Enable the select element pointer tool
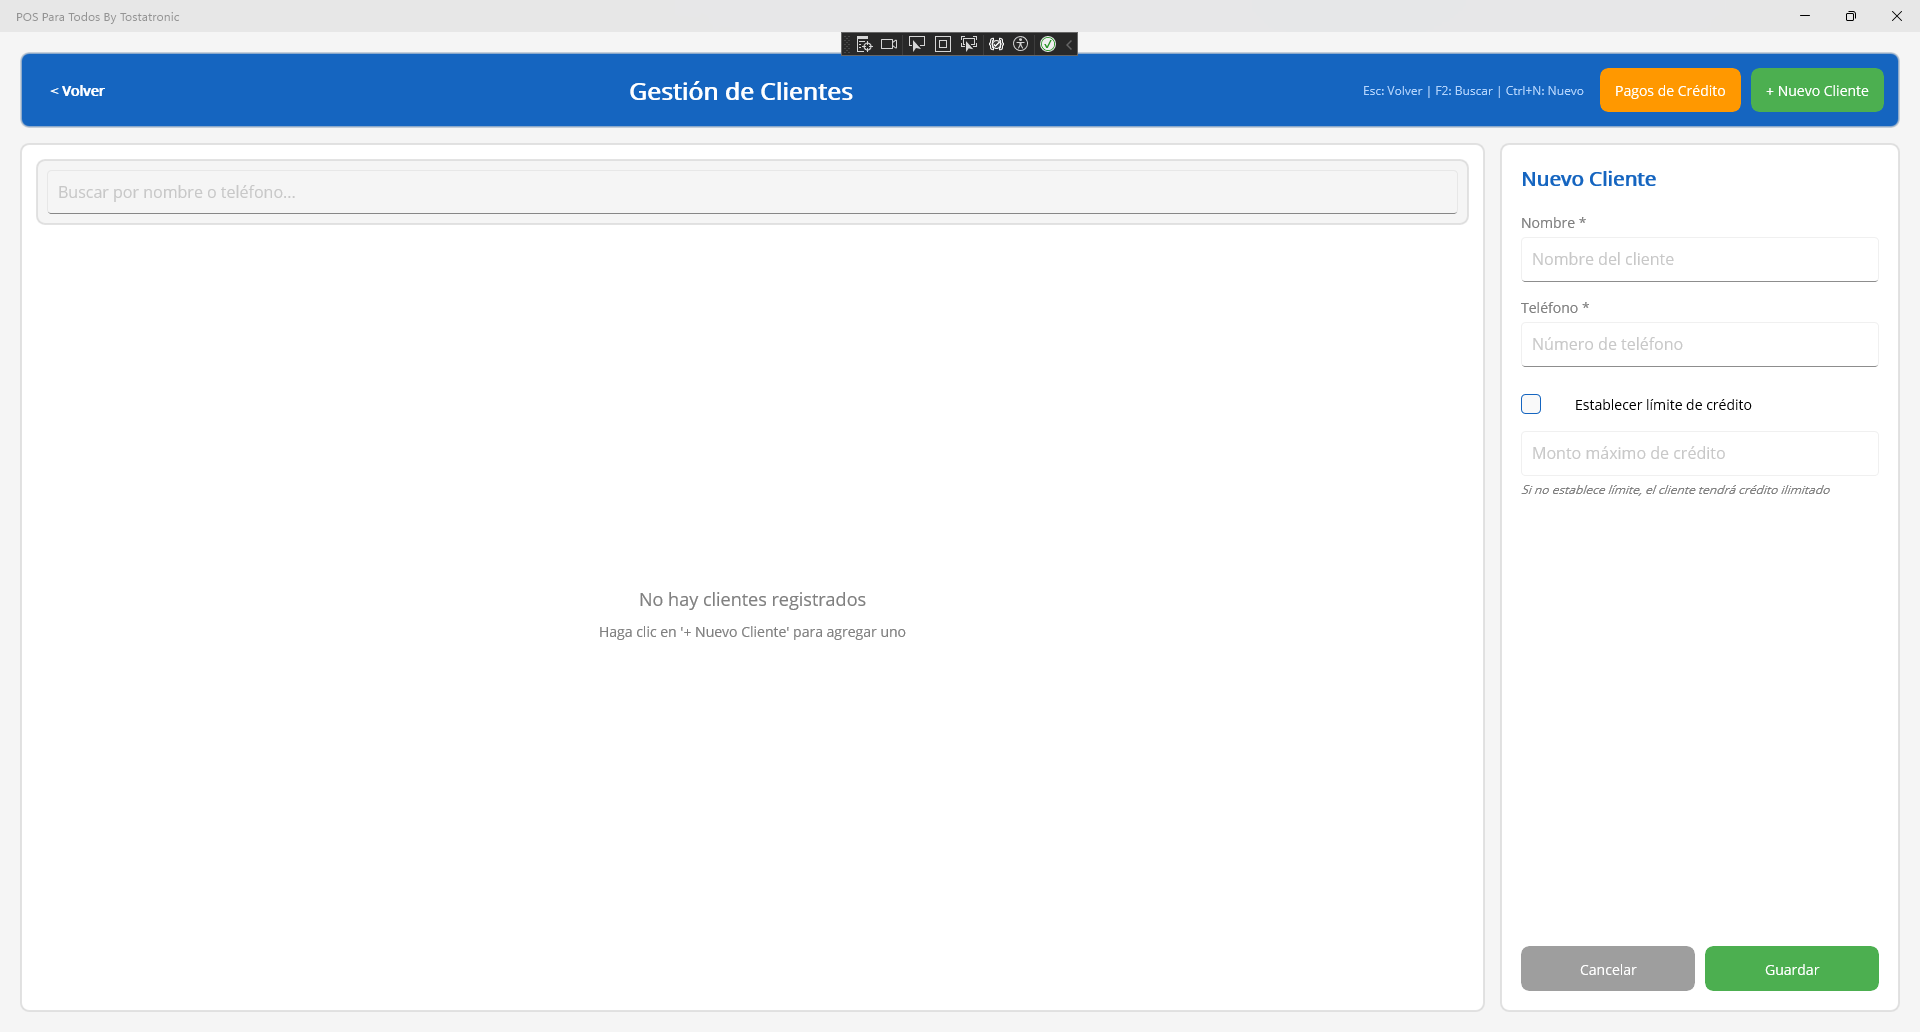This screenshot has height=1032, width=1920. point(916,44)
